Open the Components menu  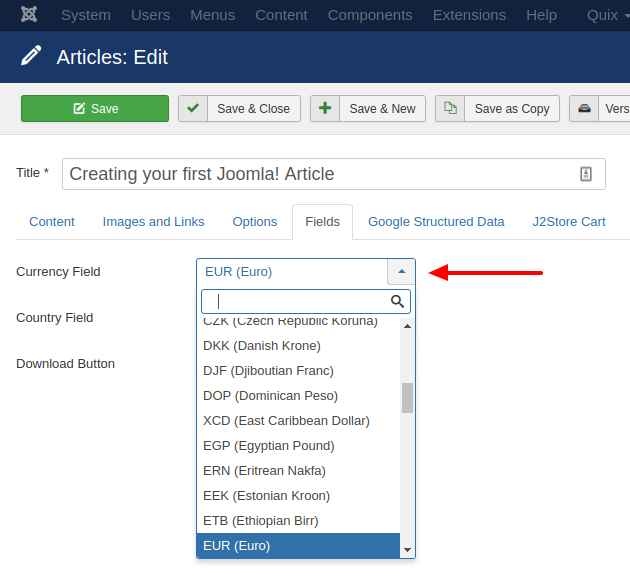click(370, 15)
